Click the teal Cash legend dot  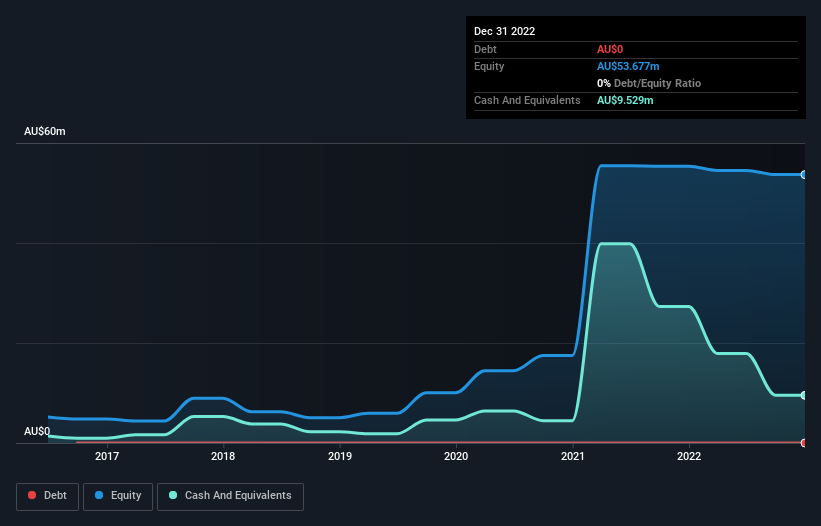[173, 495]
